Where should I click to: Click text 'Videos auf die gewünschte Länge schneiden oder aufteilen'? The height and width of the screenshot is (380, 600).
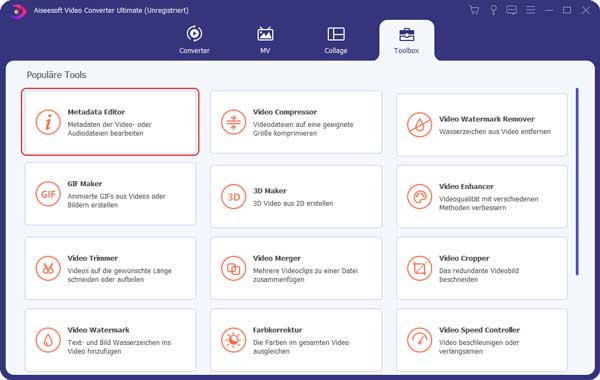(119, 275)
